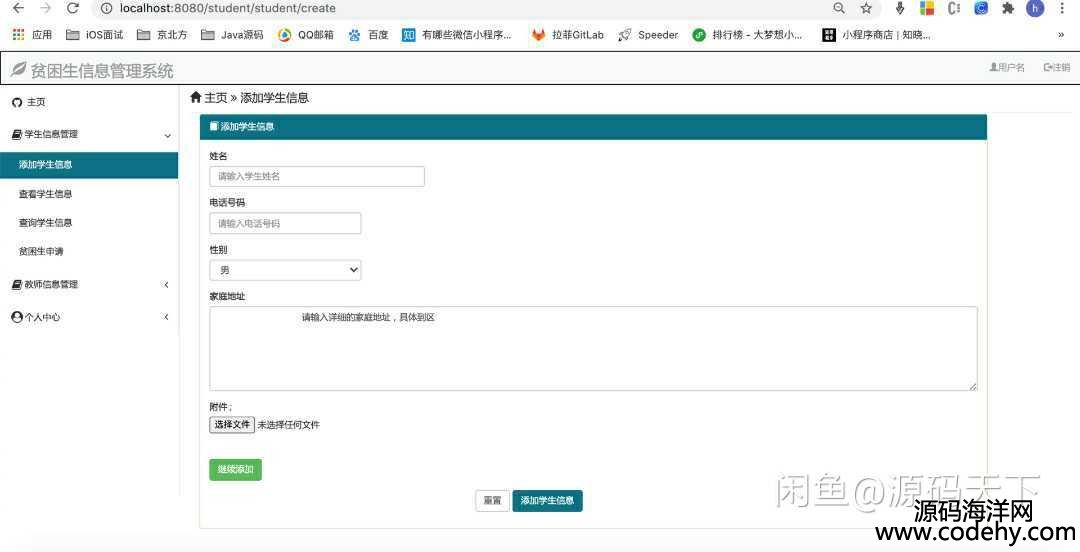Image resolution: width=1080 pixels, height=552 pixels.
Task: Click the browser reload icon
Action: [72, 8]
